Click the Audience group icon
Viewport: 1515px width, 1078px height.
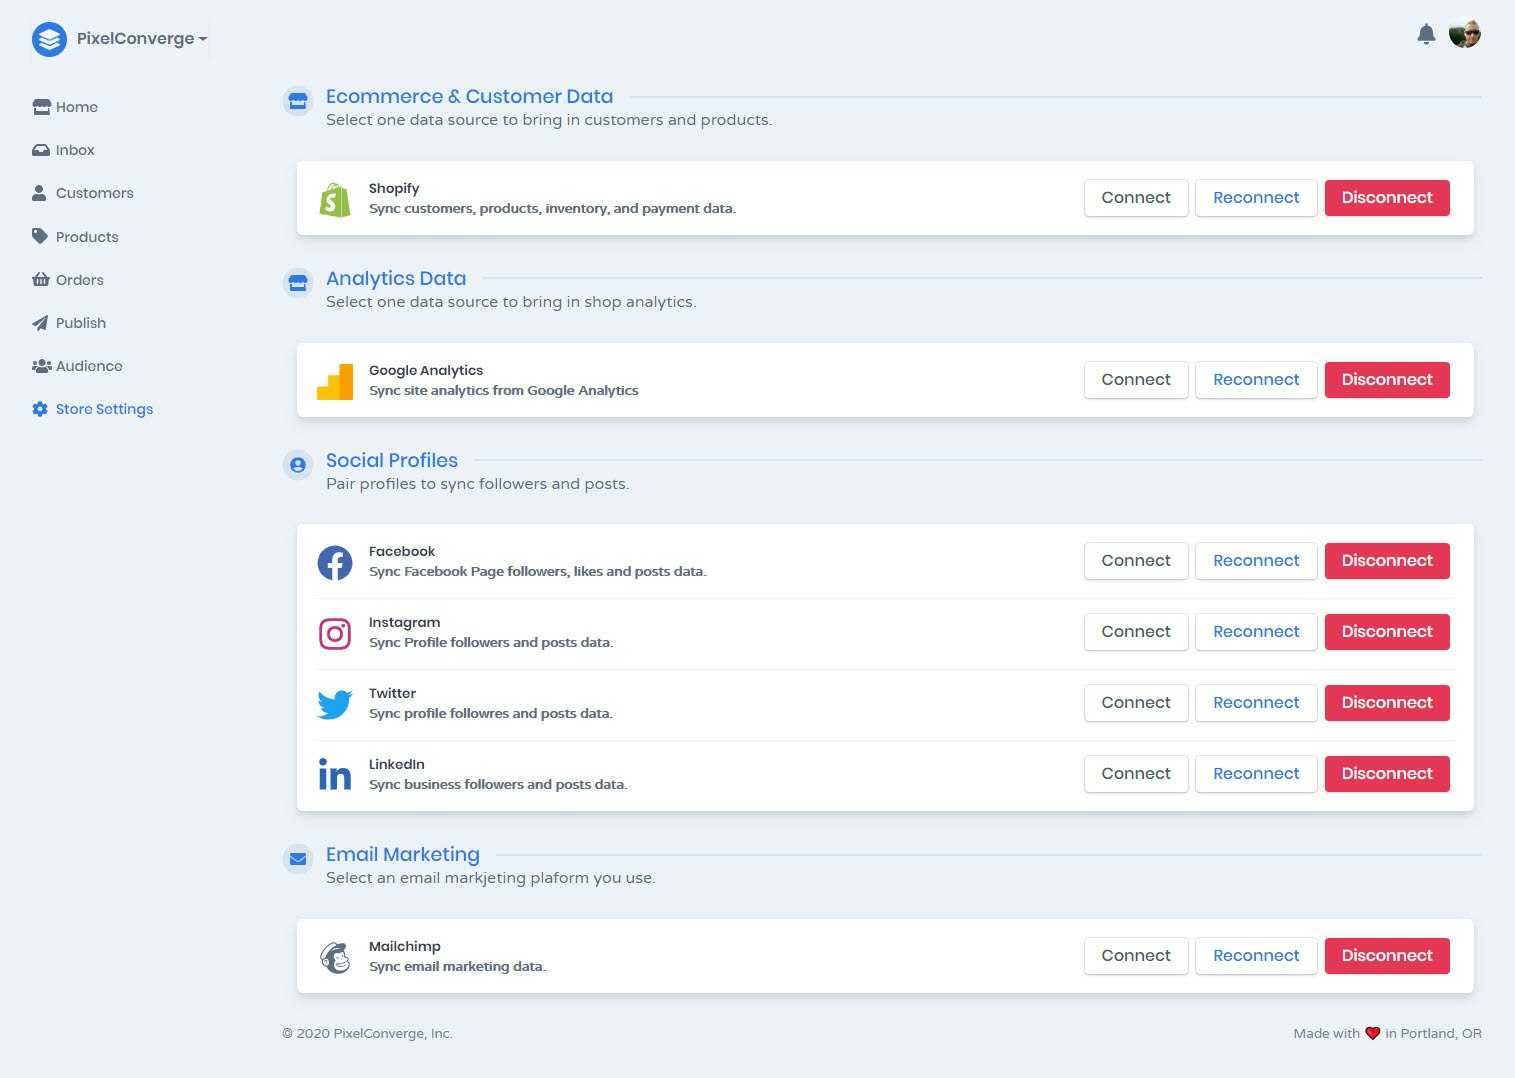point(42,366)
